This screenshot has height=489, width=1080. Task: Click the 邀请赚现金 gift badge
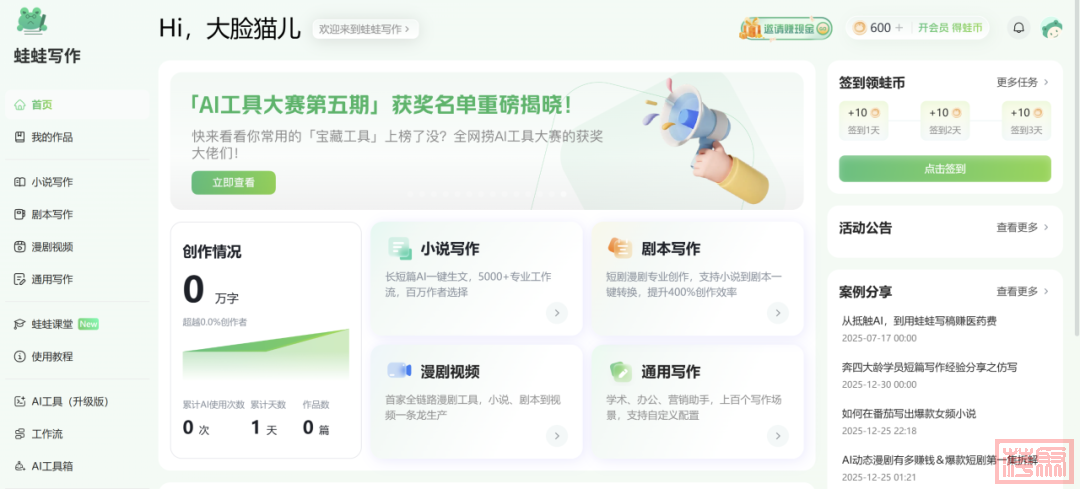(x=785, y=28)
